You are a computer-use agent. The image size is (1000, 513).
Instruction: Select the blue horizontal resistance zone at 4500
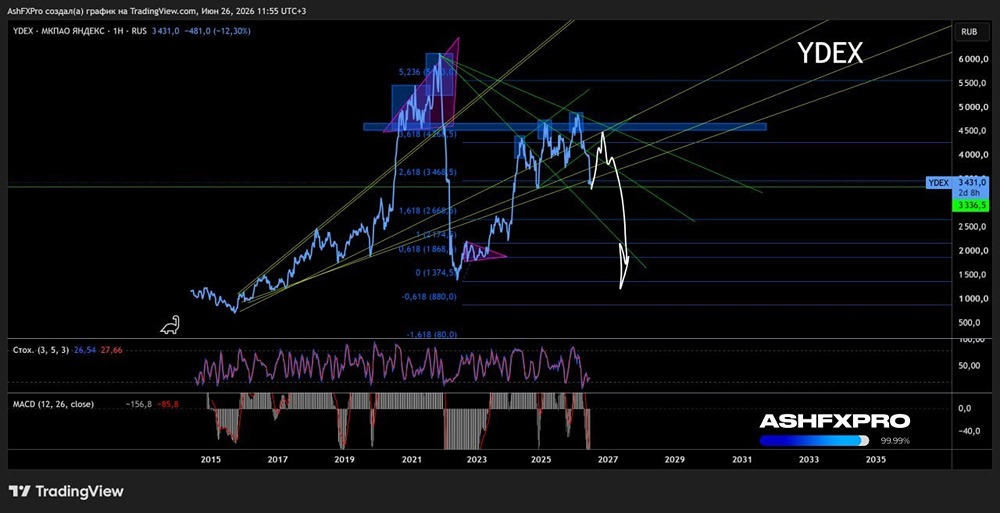(x=564, y=127)
